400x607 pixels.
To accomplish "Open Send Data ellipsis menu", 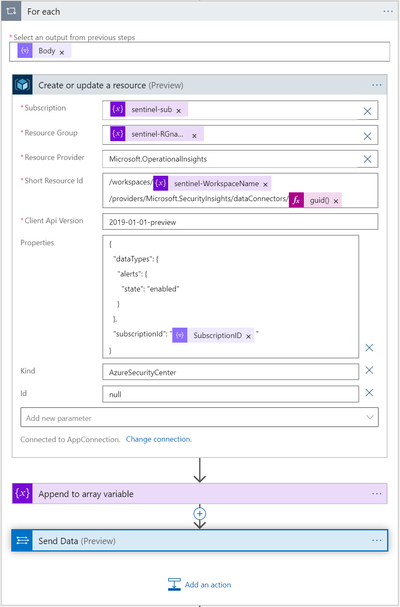I will (x=377, y=540).
